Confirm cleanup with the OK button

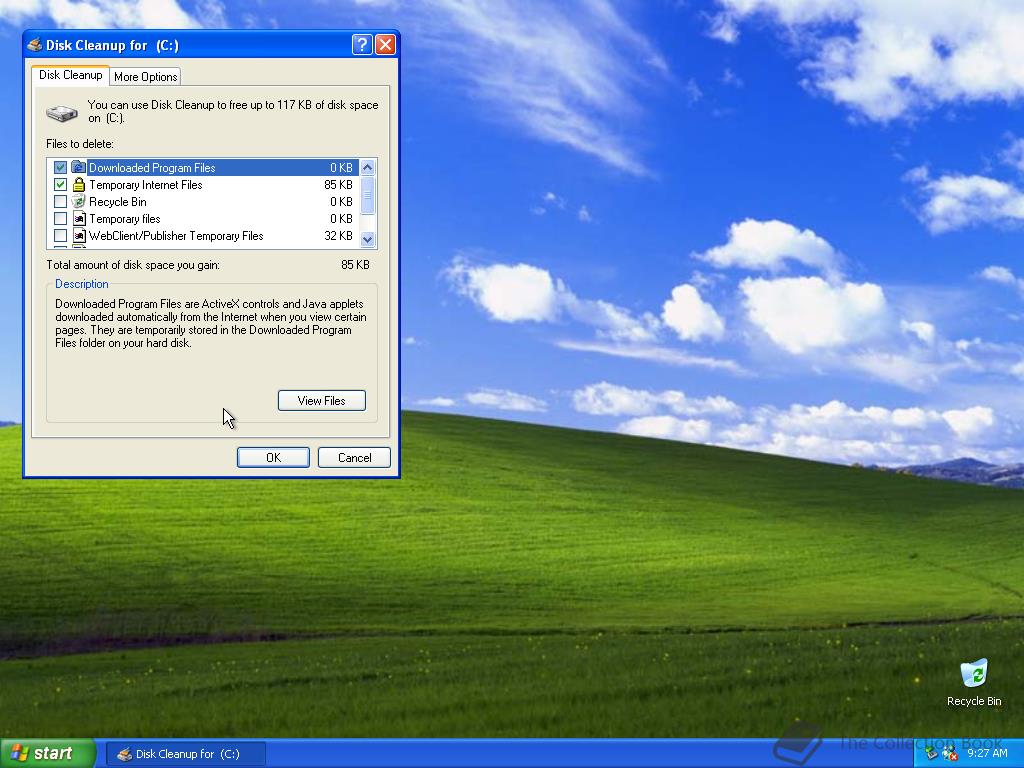273,457
